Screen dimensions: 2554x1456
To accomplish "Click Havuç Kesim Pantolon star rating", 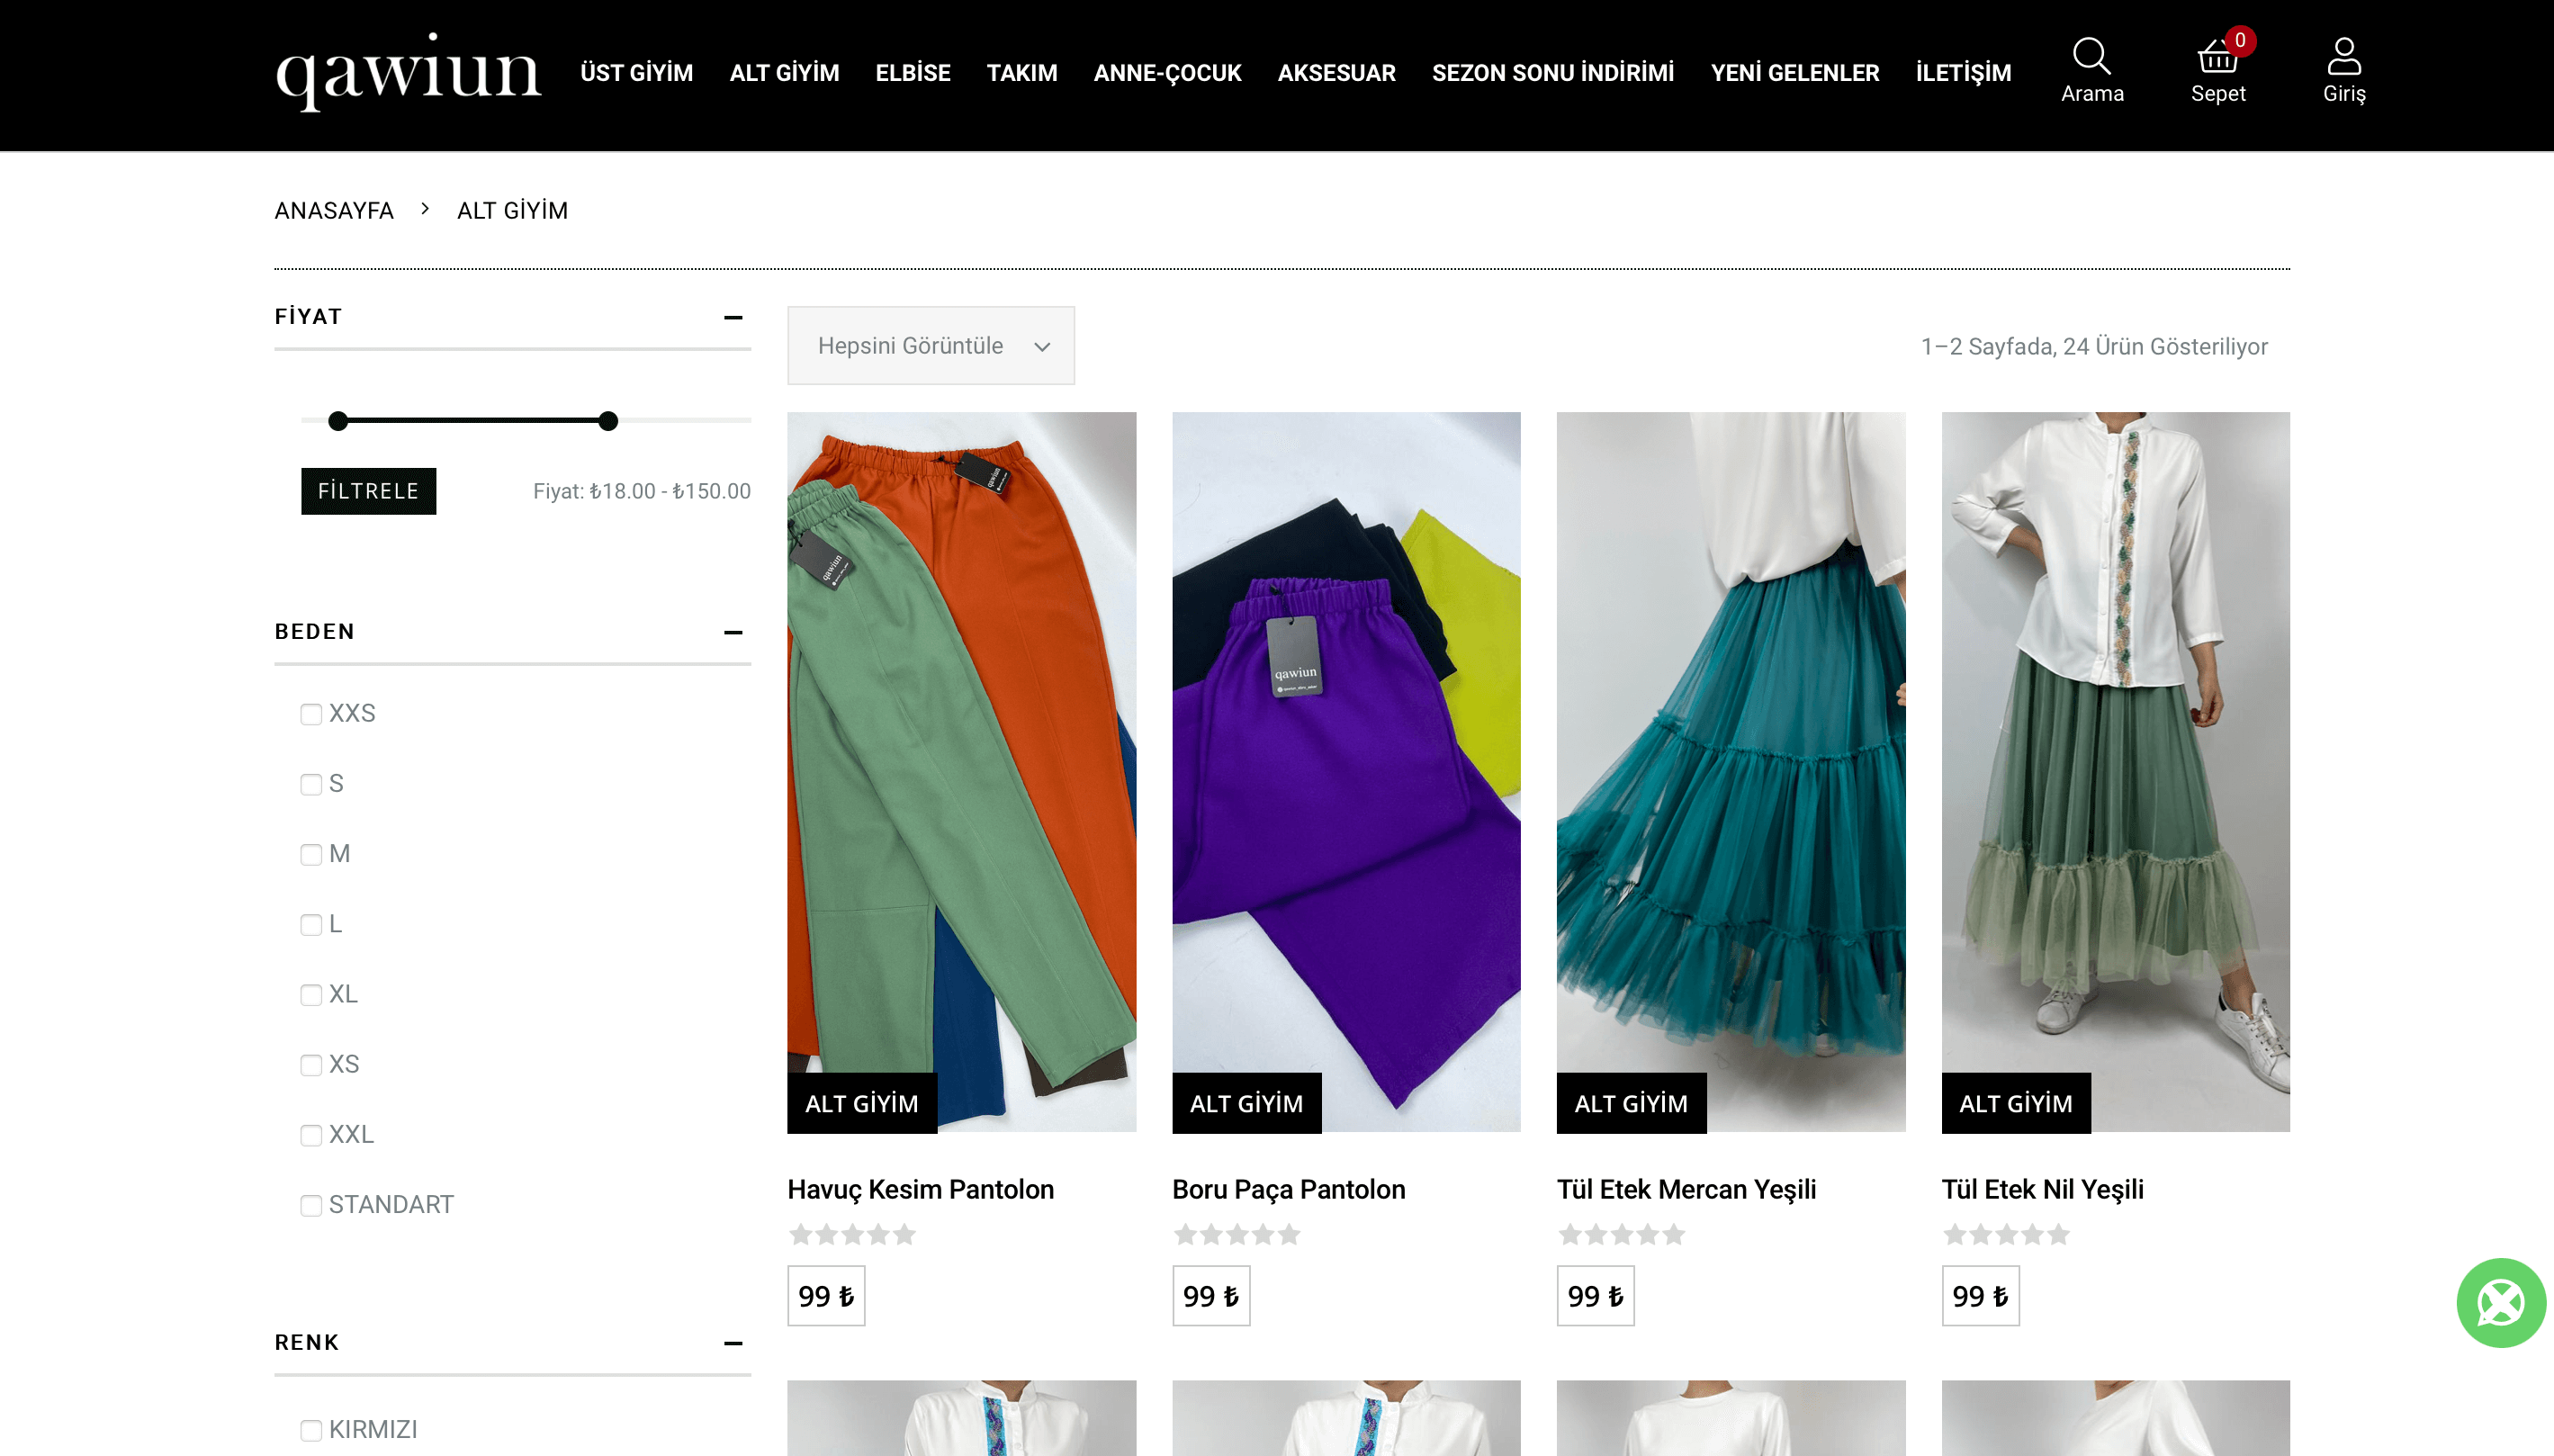I will (x=852, y=1235).
